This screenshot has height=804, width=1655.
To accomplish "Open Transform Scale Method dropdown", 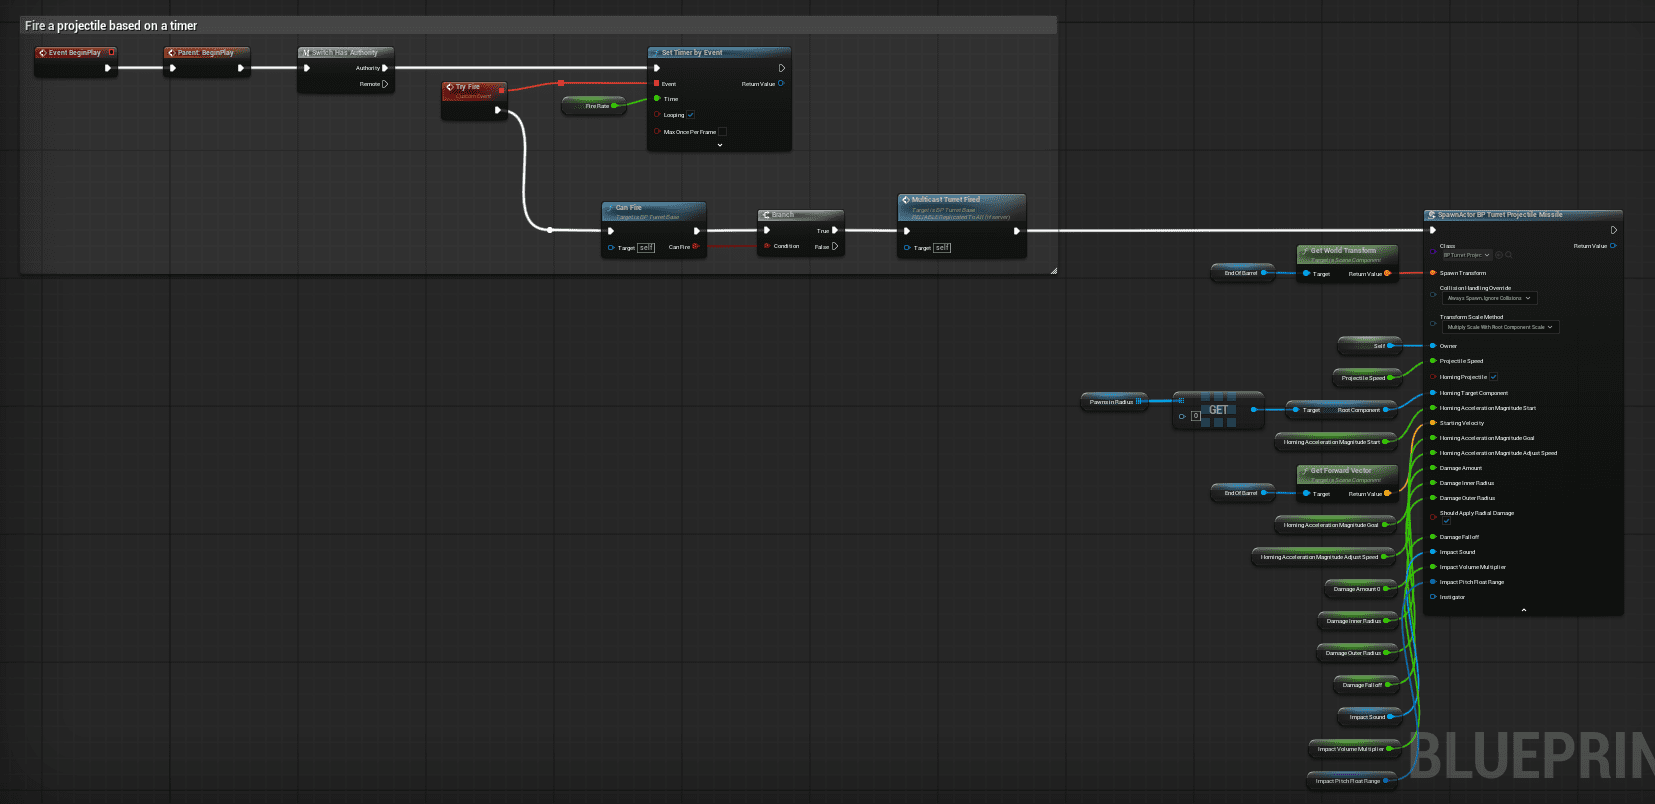I will point(1500,327).
